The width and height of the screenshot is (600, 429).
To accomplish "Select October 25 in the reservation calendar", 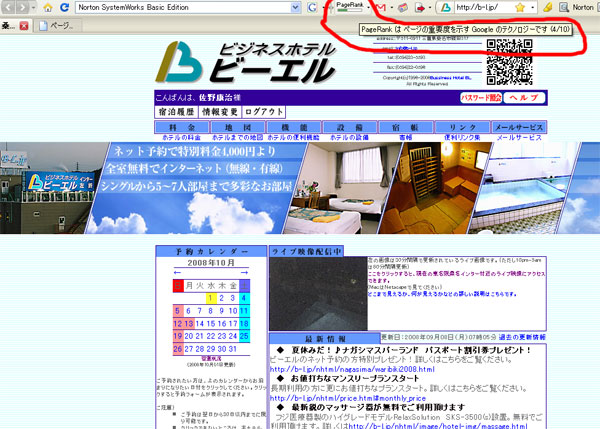I will coord(244,336).
